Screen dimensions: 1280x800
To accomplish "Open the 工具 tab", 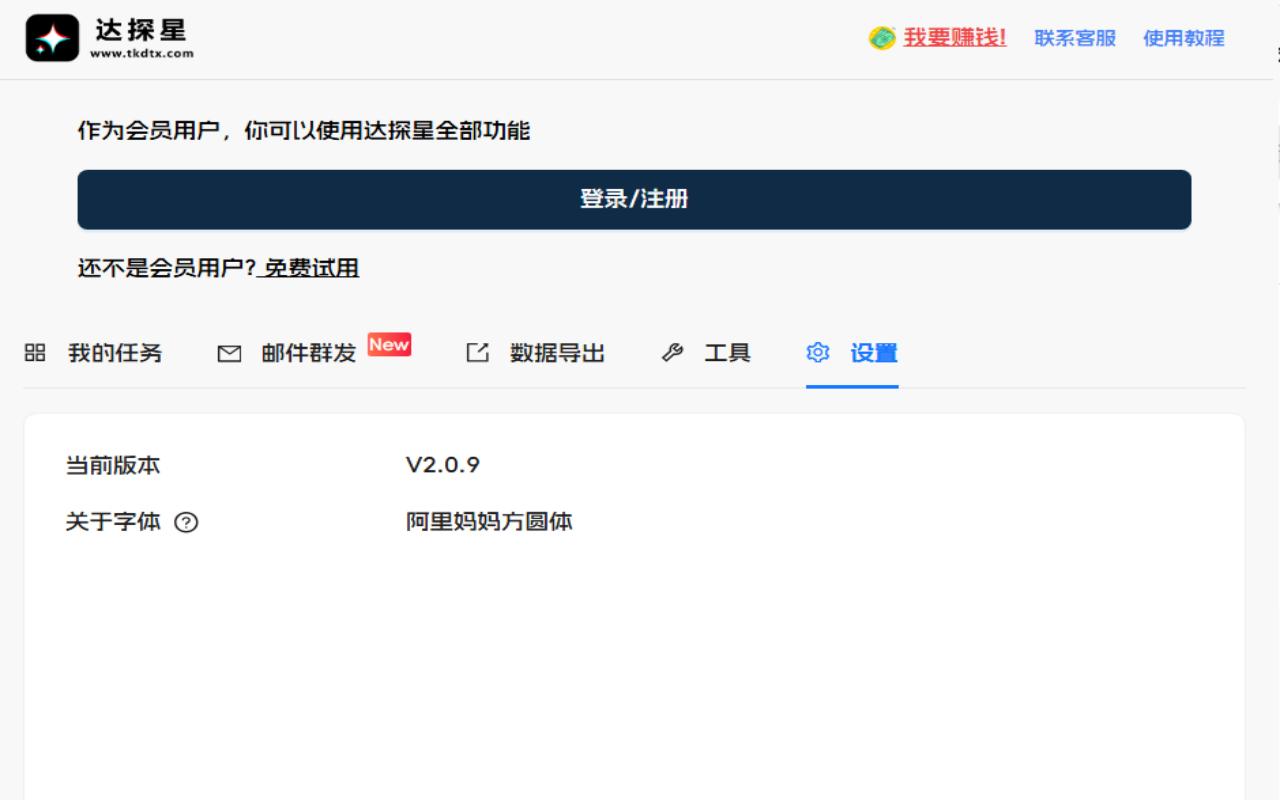I will click(728, 352).
